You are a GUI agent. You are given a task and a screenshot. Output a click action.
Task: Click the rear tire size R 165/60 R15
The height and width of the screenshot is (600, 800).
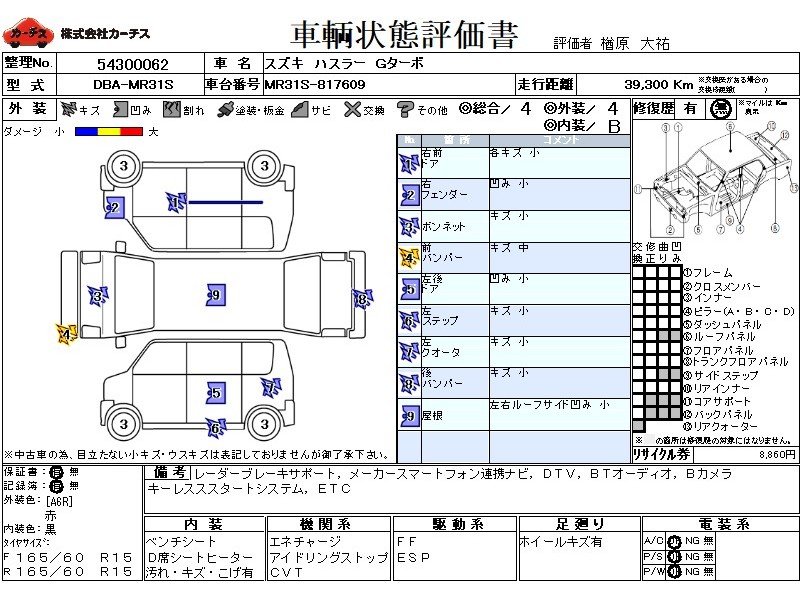click(x=68, y=571)
